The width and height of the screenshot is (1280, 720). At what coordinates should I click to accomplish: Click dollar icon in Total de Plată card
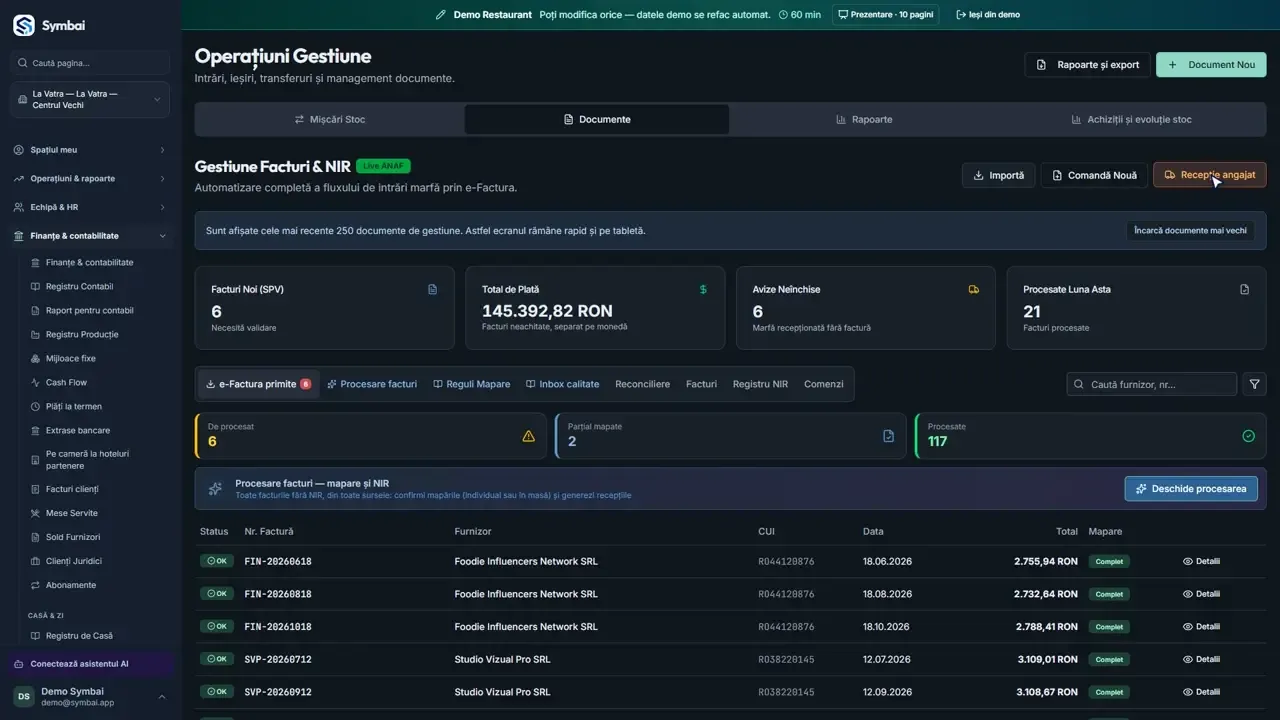point(703,290)
